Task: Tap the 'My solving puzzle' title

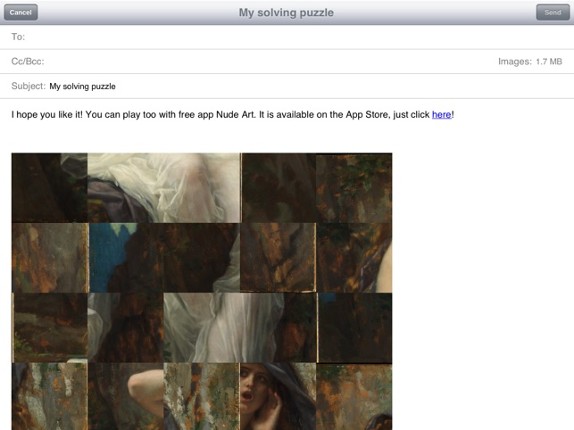Action: coord(286,12)
